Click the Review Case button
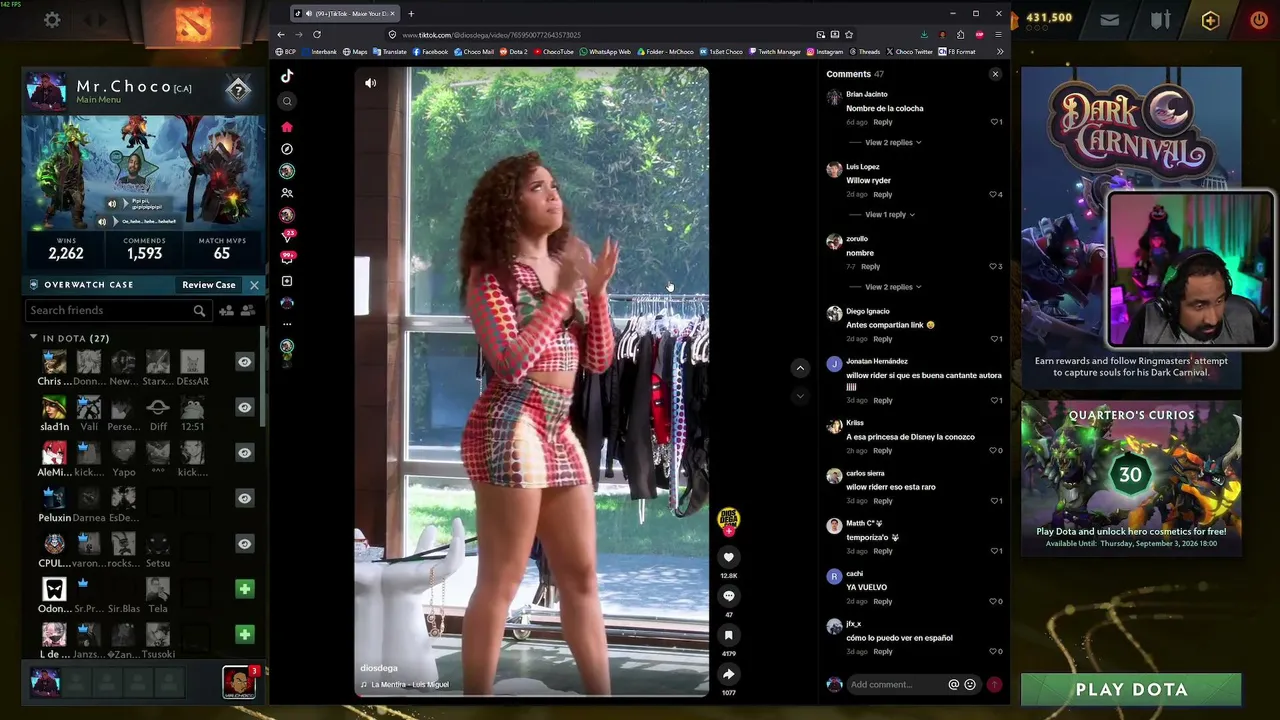The width and height of the screenshot is (1280, 720). (x=209, y=285)
